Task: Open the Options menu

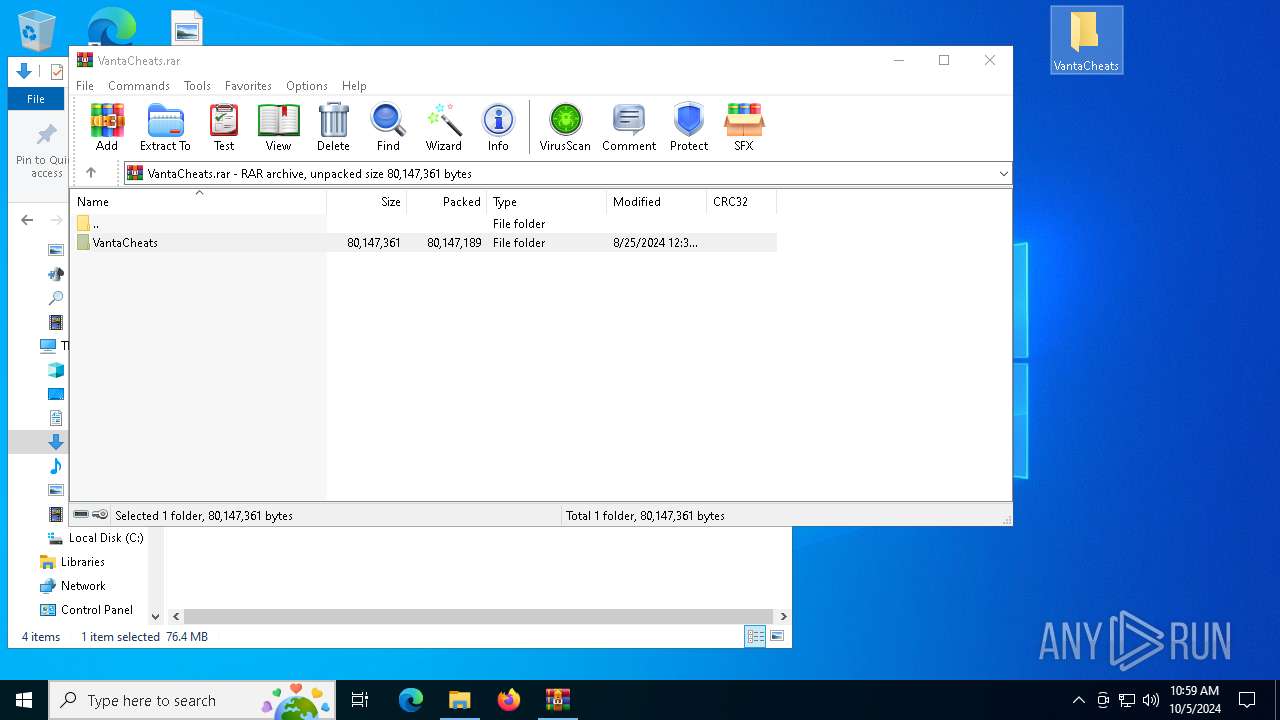Action: [x=307, y=86]
